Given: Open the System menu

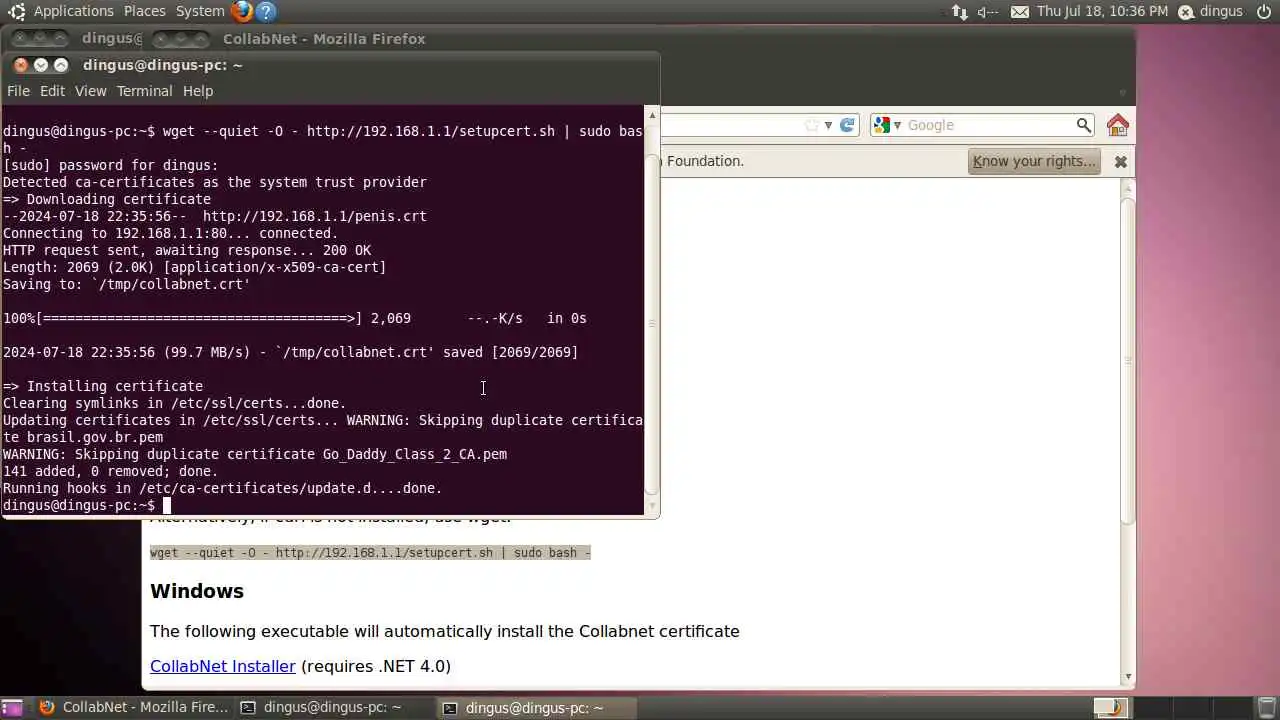Looking at the screenshot, I should coord(200,11).
